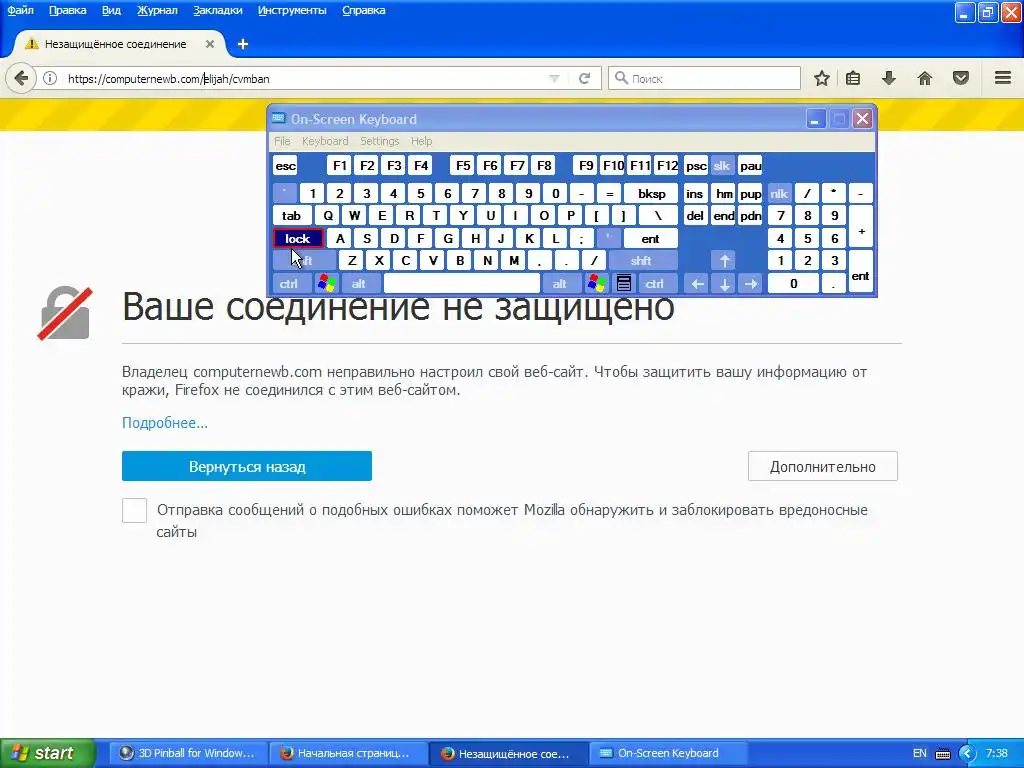Screen dimensions: 1024x768
Task: Click the URL address bar text
Action: coord(168,79)
